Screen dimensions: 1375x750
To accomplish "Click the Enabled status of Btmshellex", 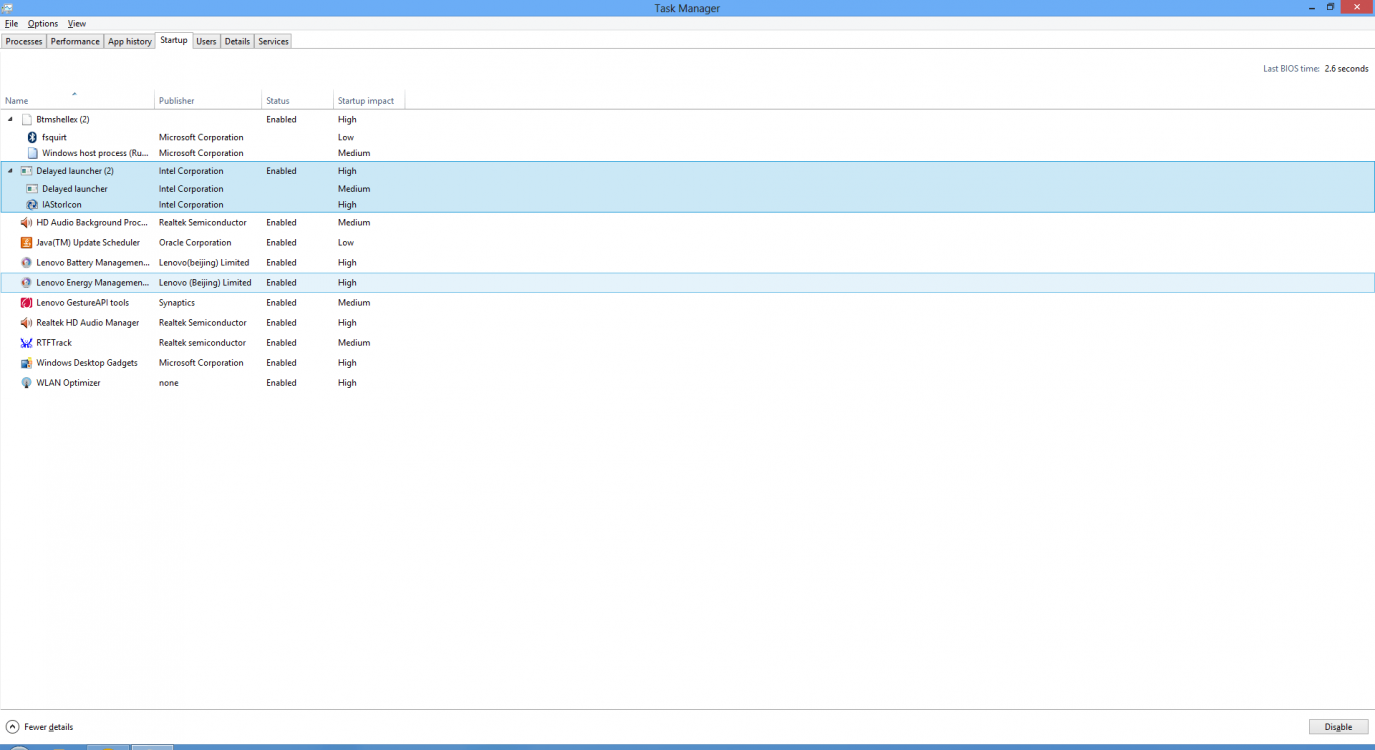I will [x=281, y=119].
